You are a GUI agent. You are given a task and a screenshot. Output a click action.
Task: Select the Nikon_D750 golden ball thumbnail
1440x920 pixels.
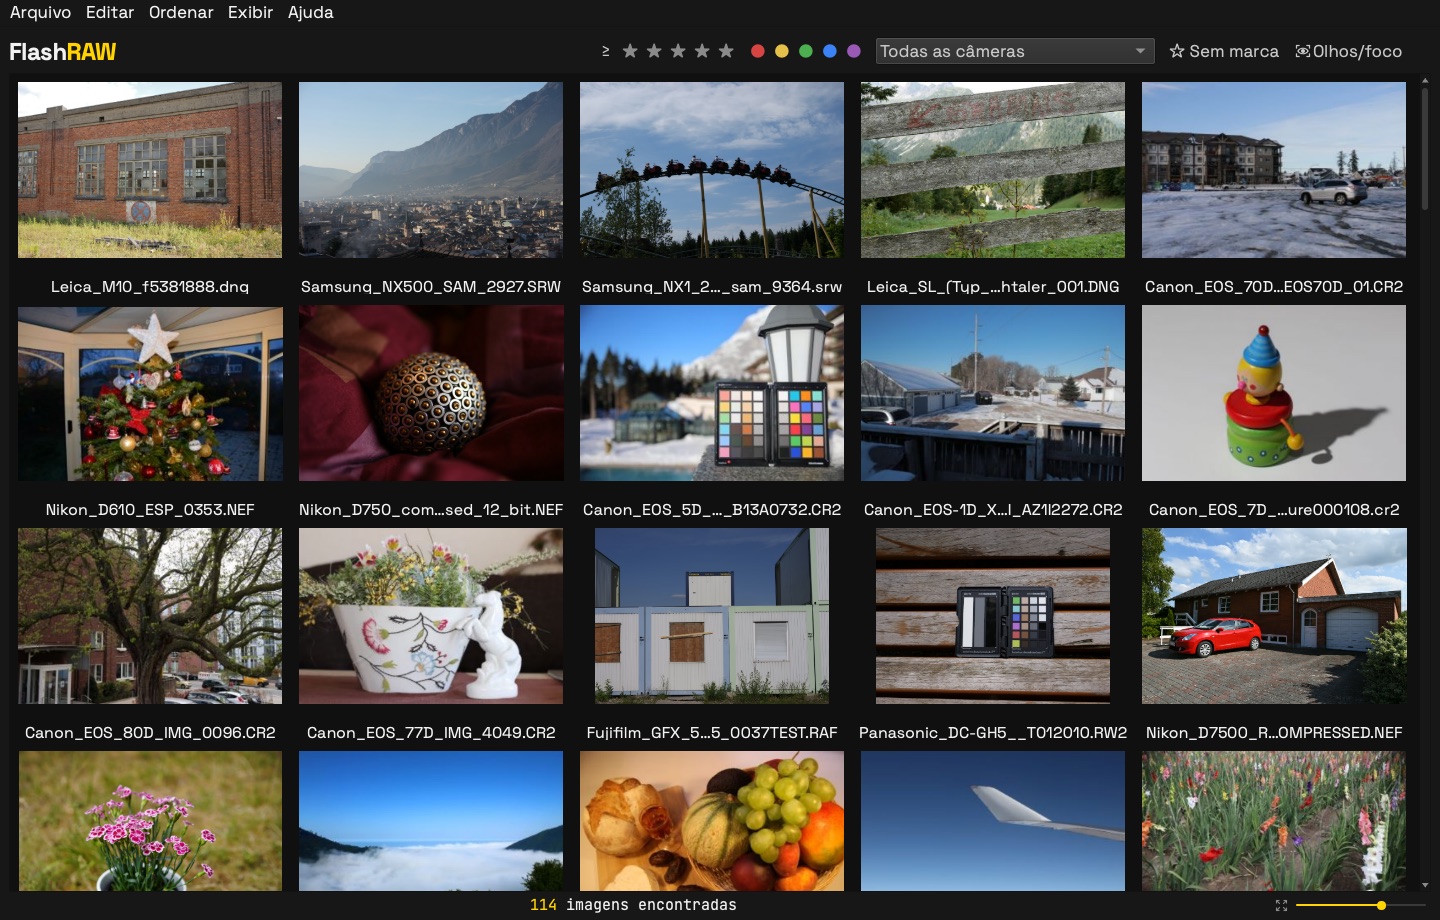[x=431, y=393]
